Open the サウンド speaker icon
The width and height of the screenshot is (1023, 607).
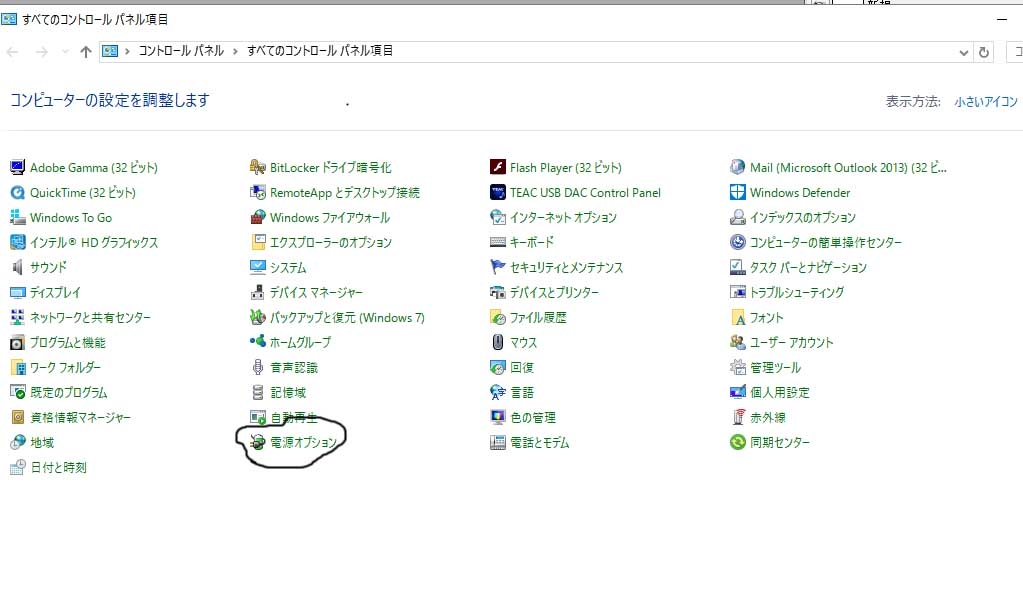point(18,267)
